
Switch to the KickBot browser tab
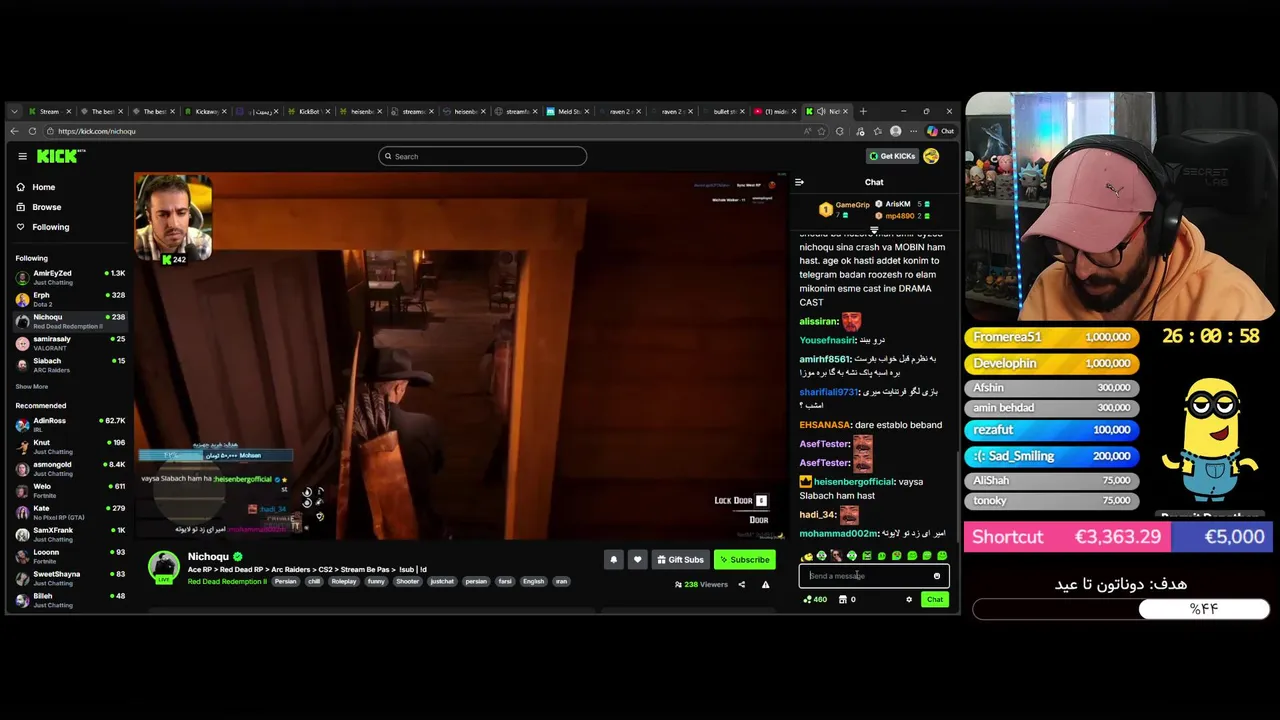point(309,111)
